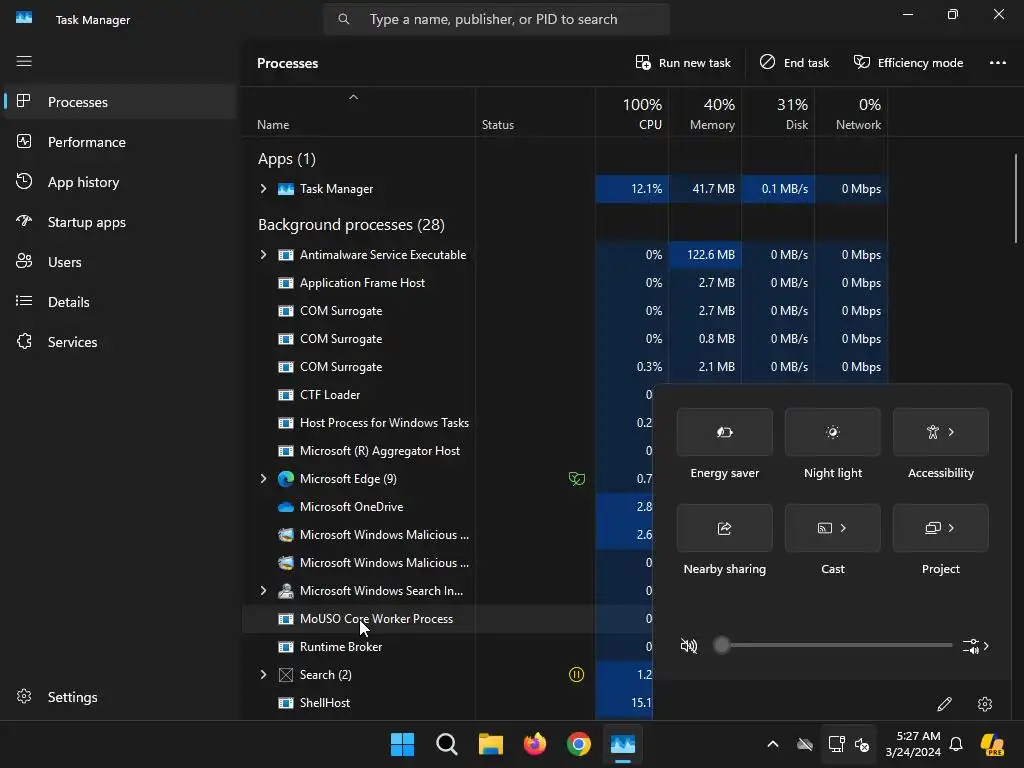Open the three-dot more options menu
This screenshot has height=768, width=1024.
pos(997,63)
